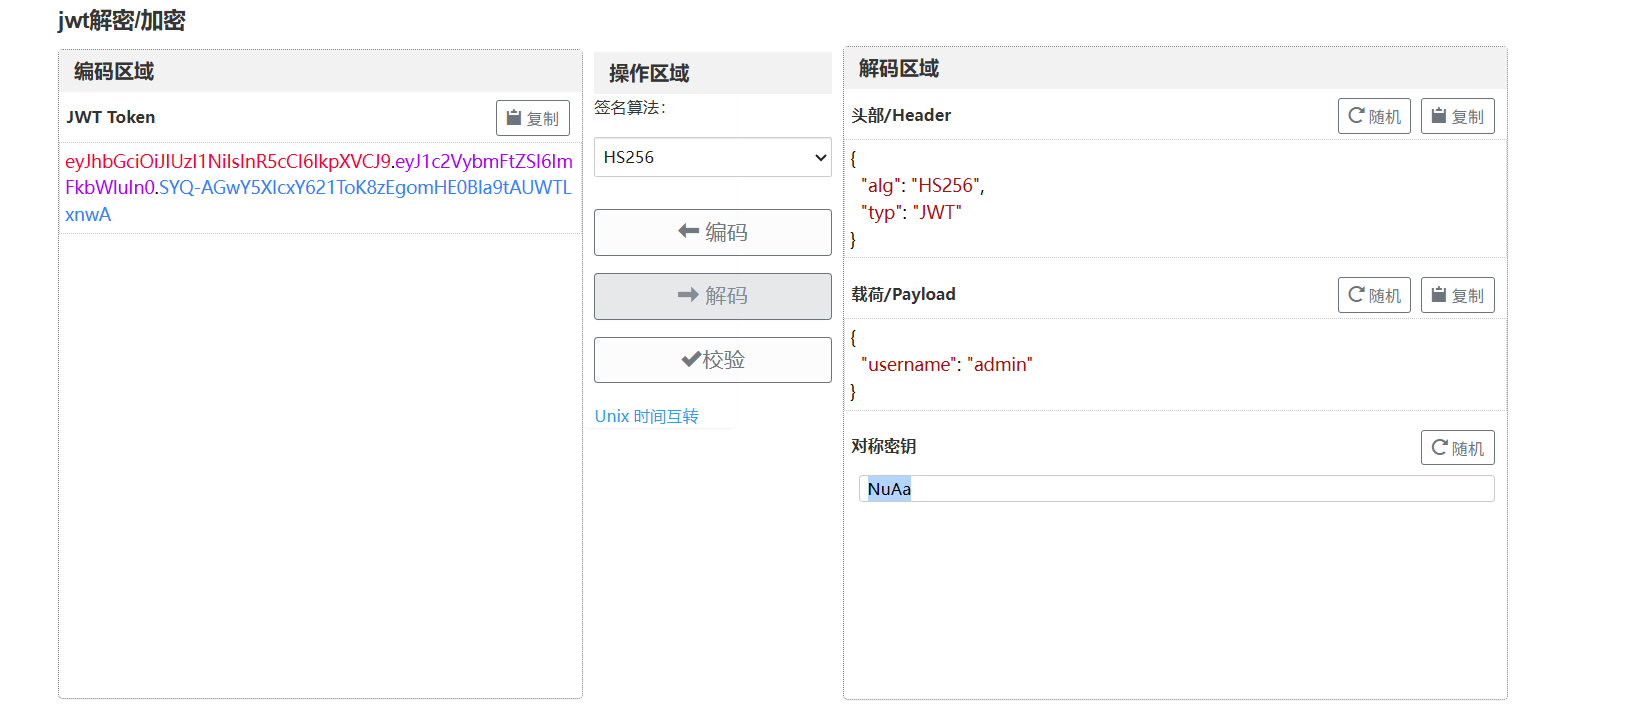
Task: Open the Unix 时间互转 link
Action: pyautogui.click(x=646, y=416)
